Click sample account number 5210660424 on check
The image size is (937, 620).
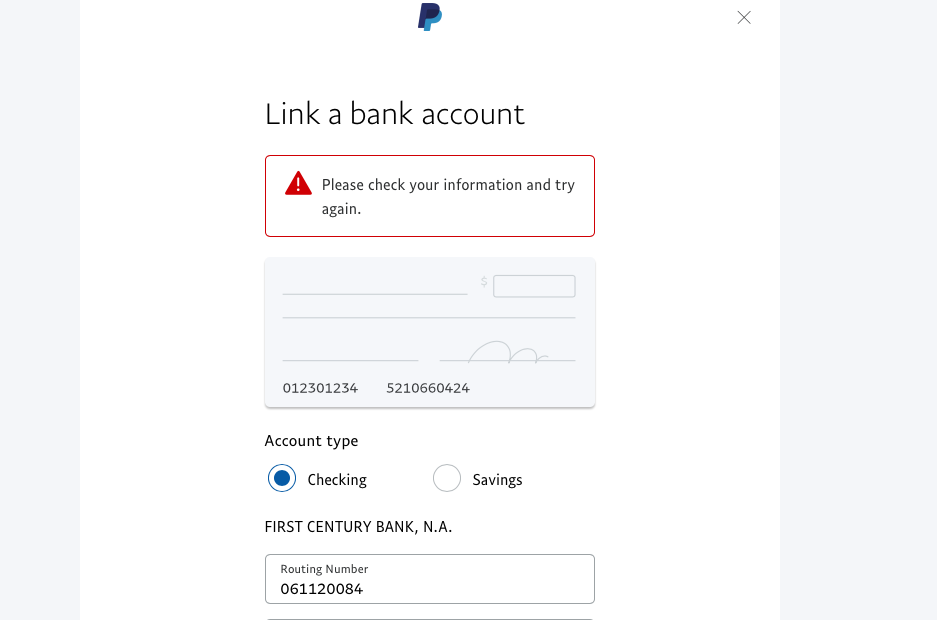pos(428,388)
